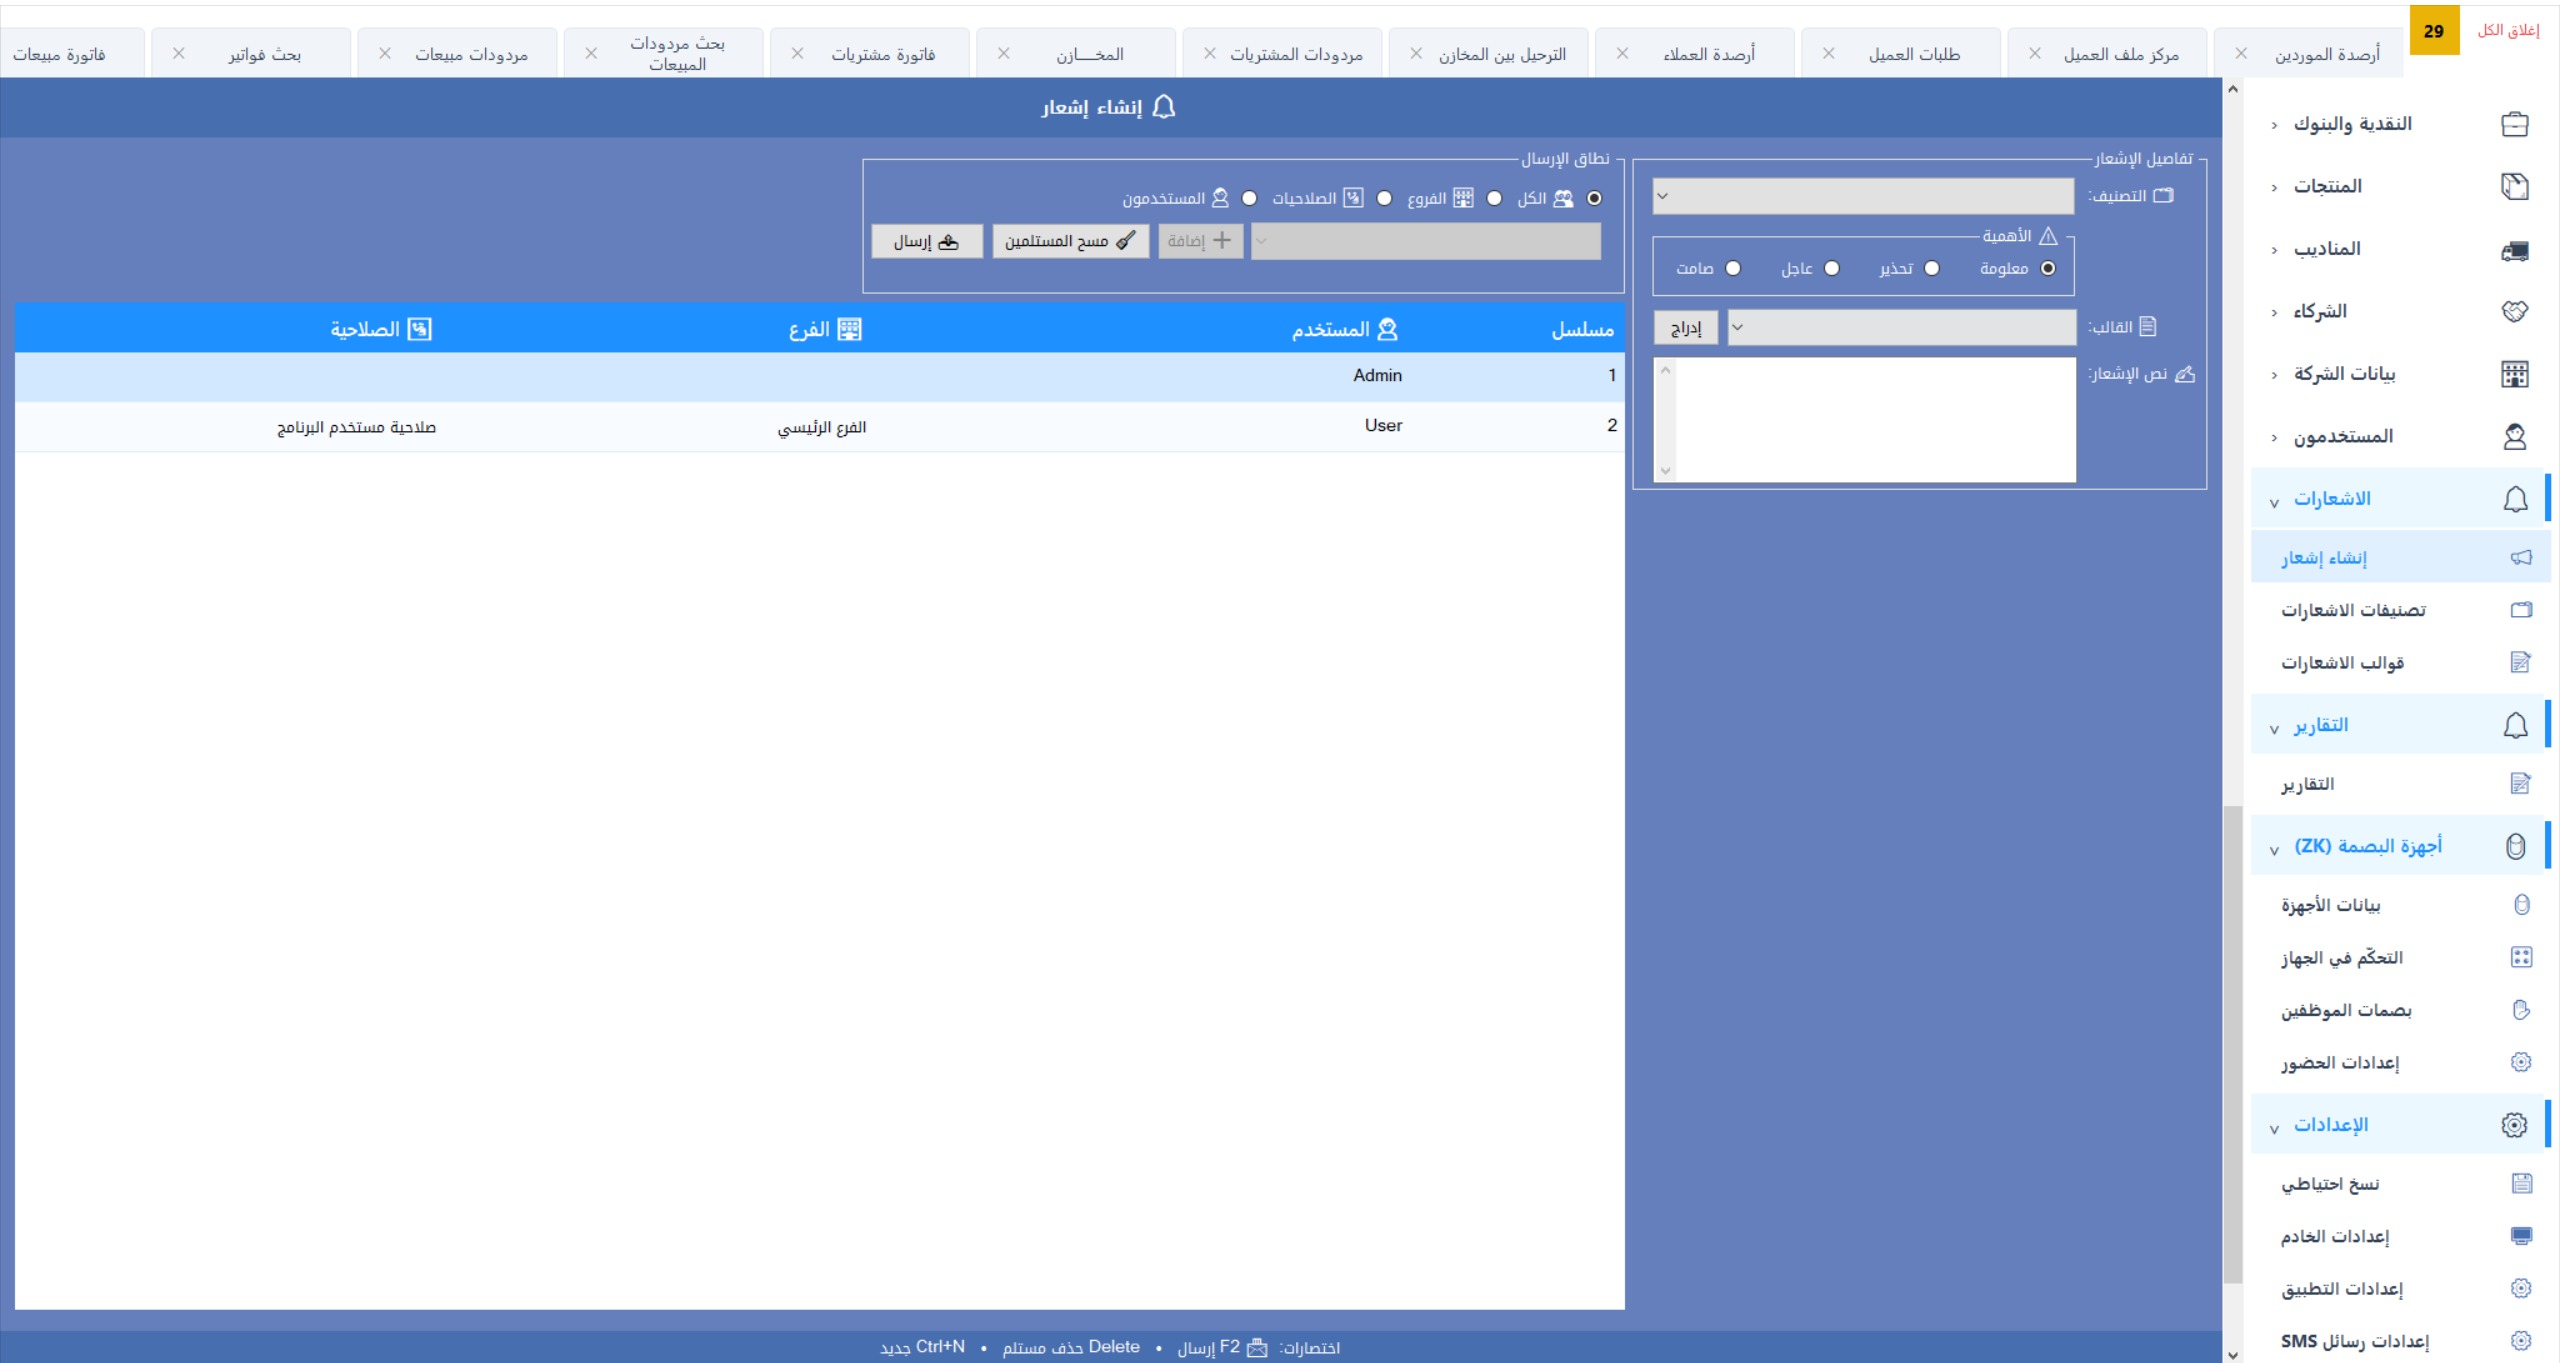Collapse the الاشعارات section
Screen dimensions: 2560x1363
[2274, 502]
